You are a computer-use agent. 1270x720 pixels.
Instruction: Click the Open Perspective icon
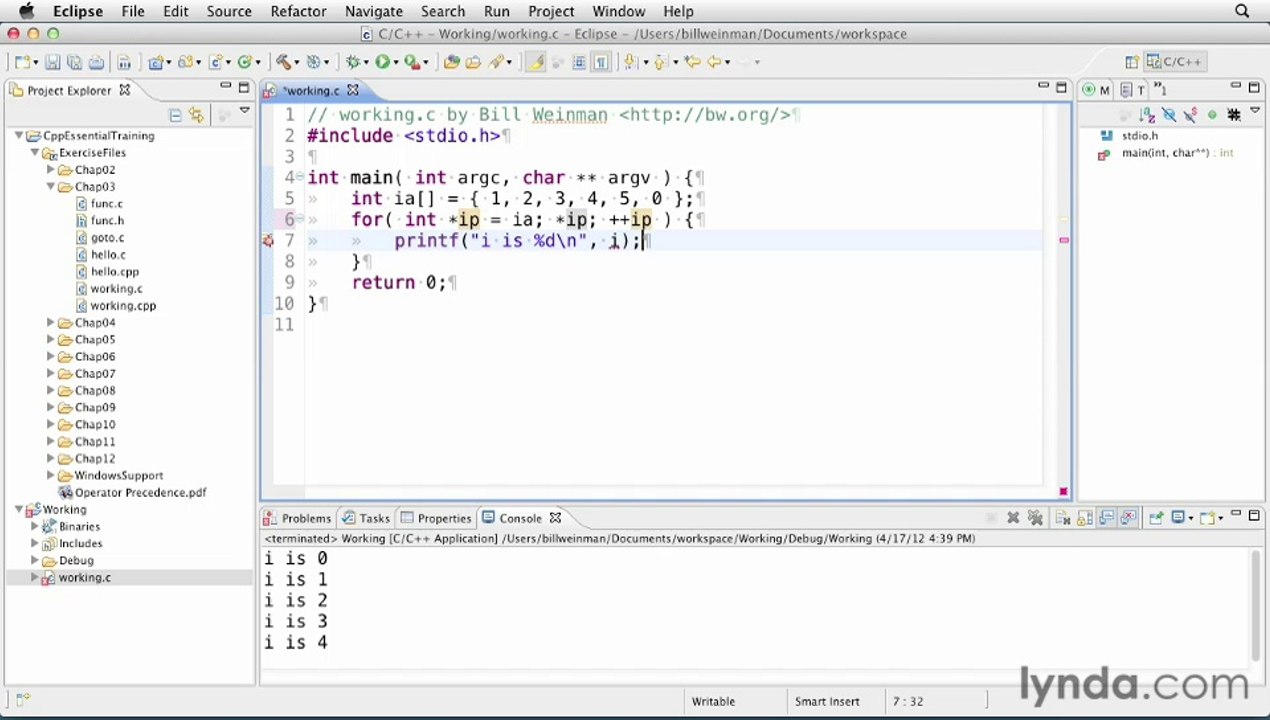1133,62
